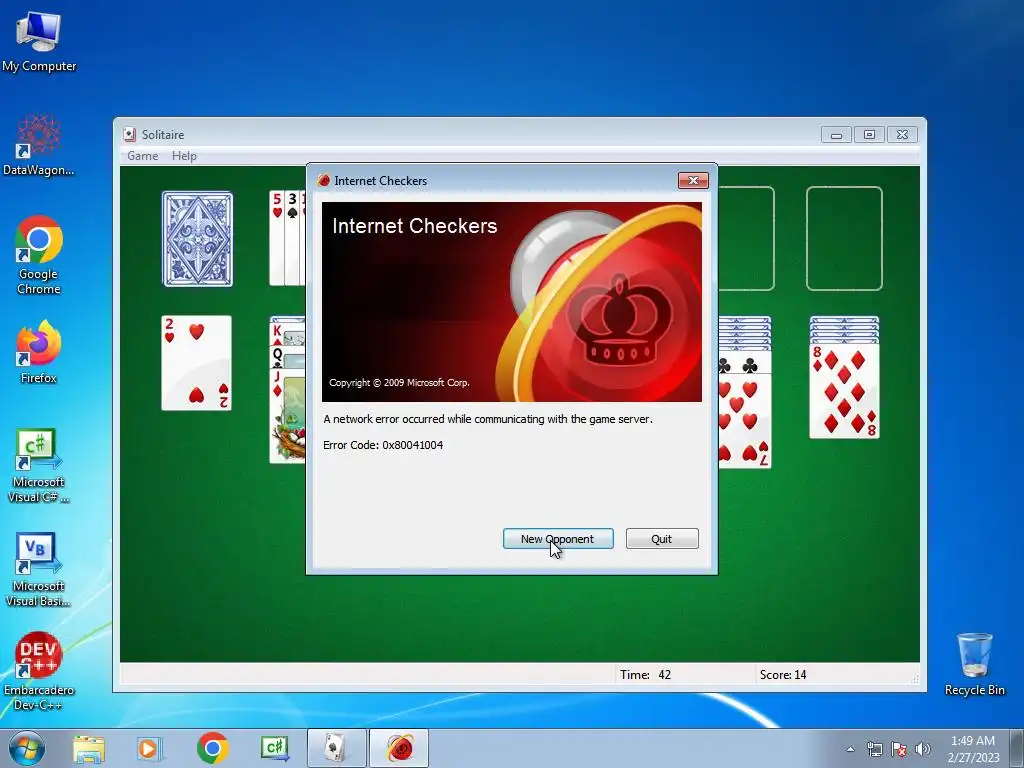This screenshot has width=1024, height=768.
Task: Open Chrome from the taskbar
Action: point(212,748)
